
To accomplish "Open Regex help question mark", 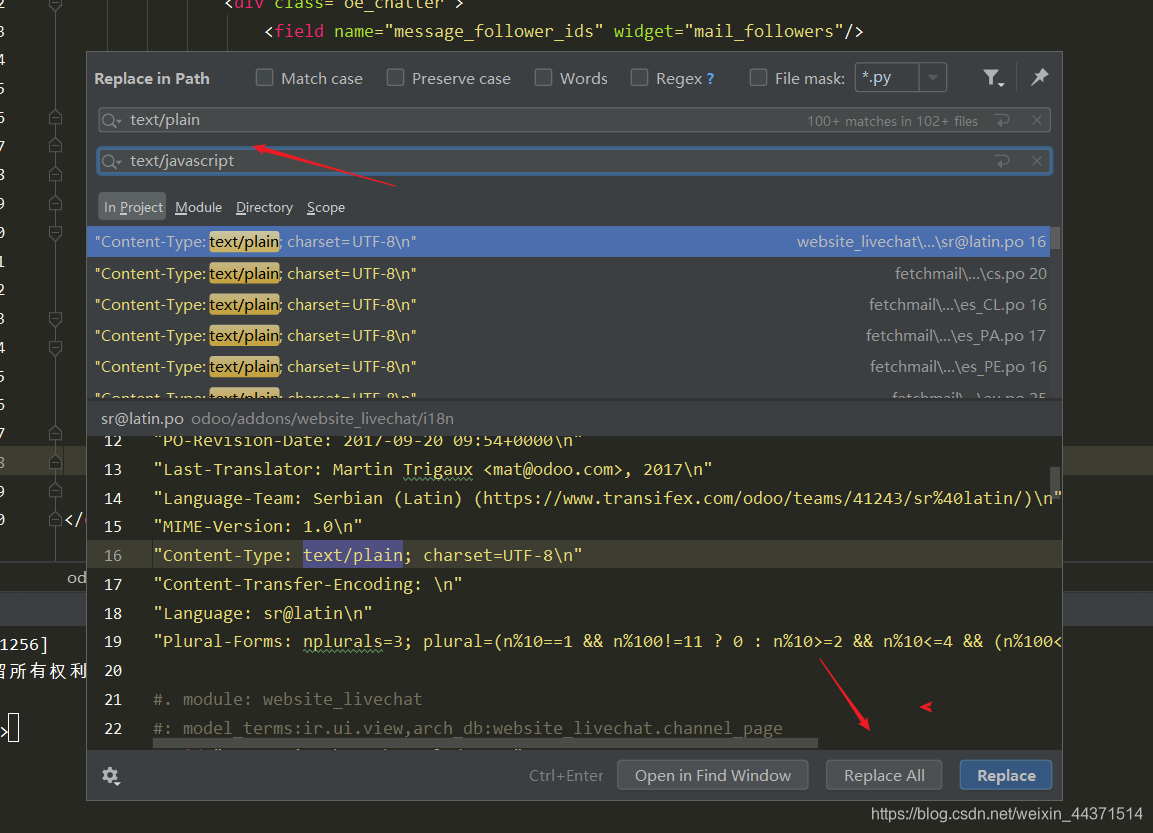I will [710, 79].
